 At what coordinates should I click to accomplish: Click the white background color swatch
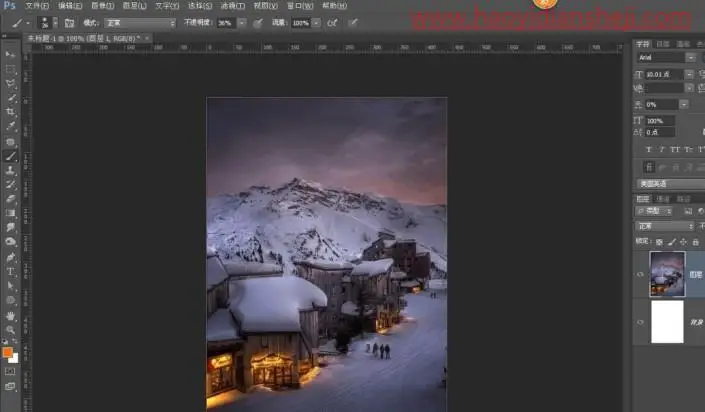tap(15, 359)
